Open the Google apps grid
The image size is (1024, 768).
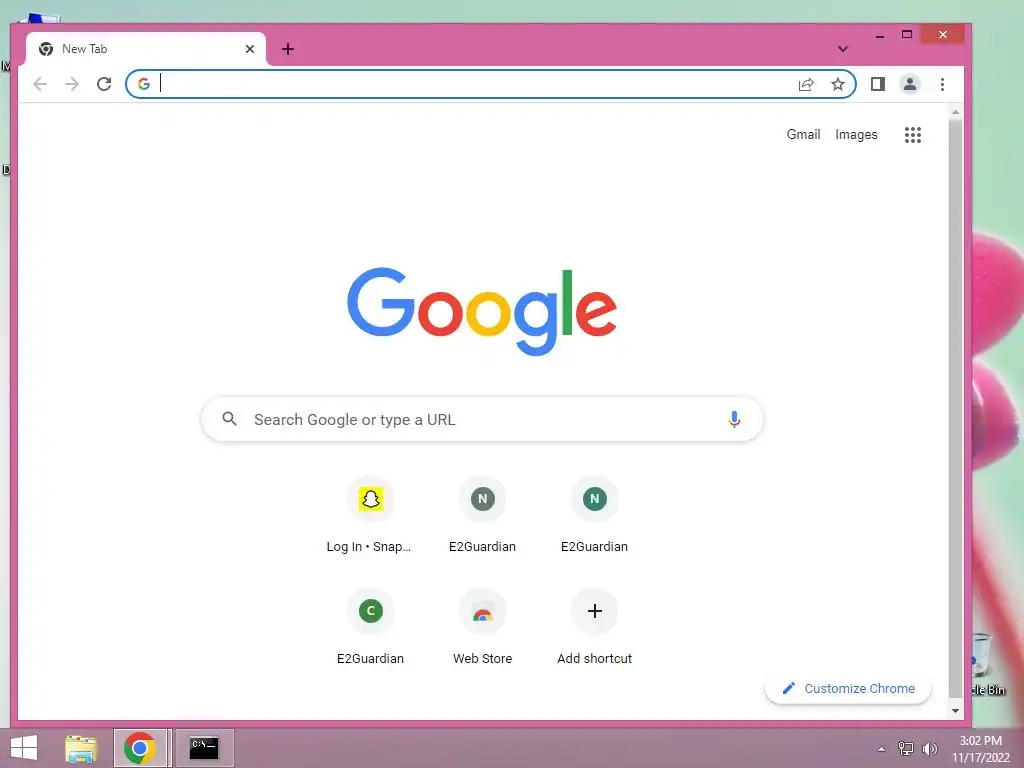[912, 135]
